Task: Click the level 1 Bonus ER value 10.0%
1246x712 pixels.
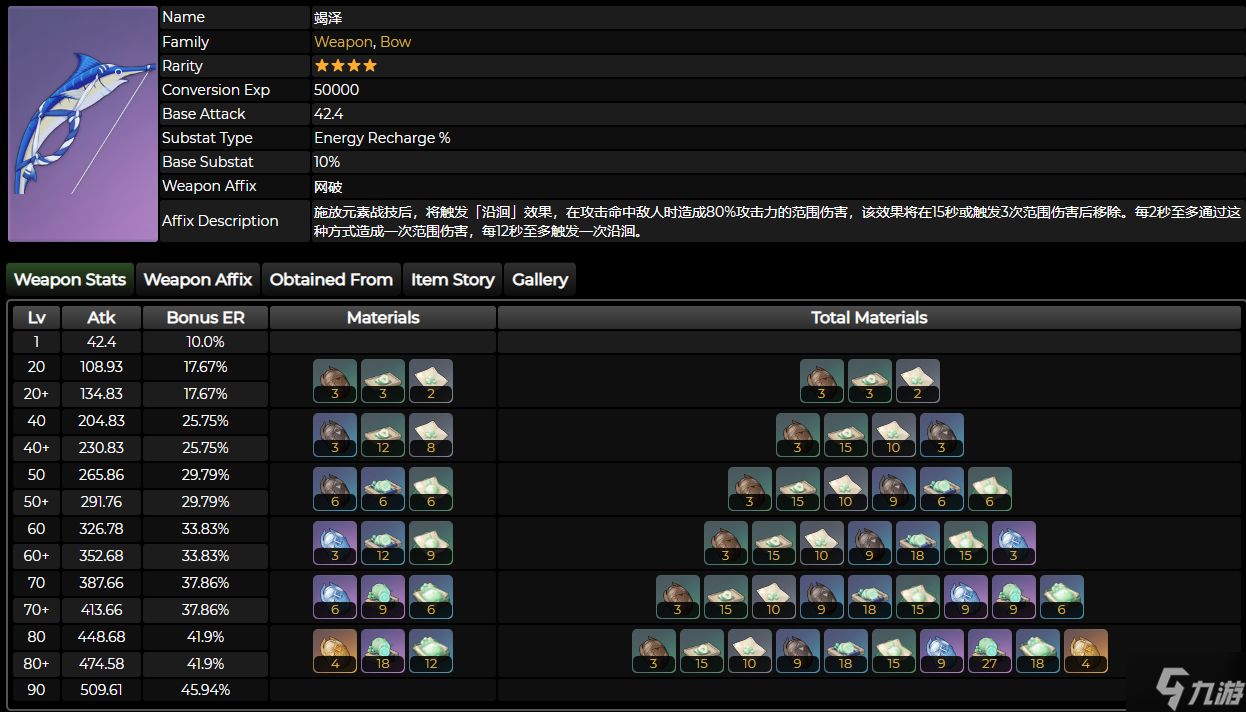Action: (x=205, y=342)
